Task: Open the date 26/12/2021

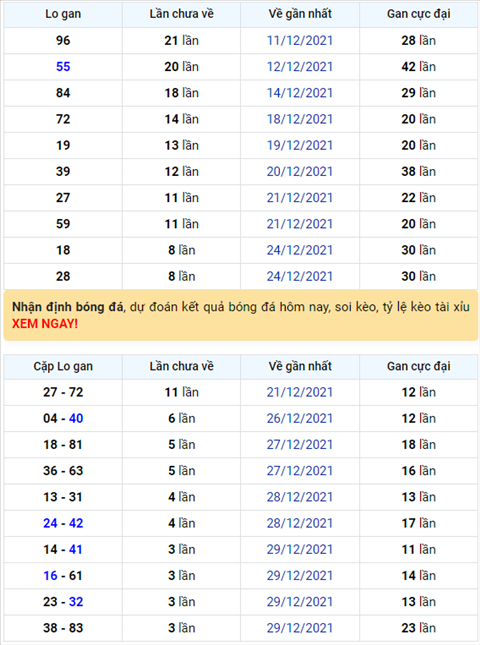Action: pyautogui.click(x=300, y=418)
